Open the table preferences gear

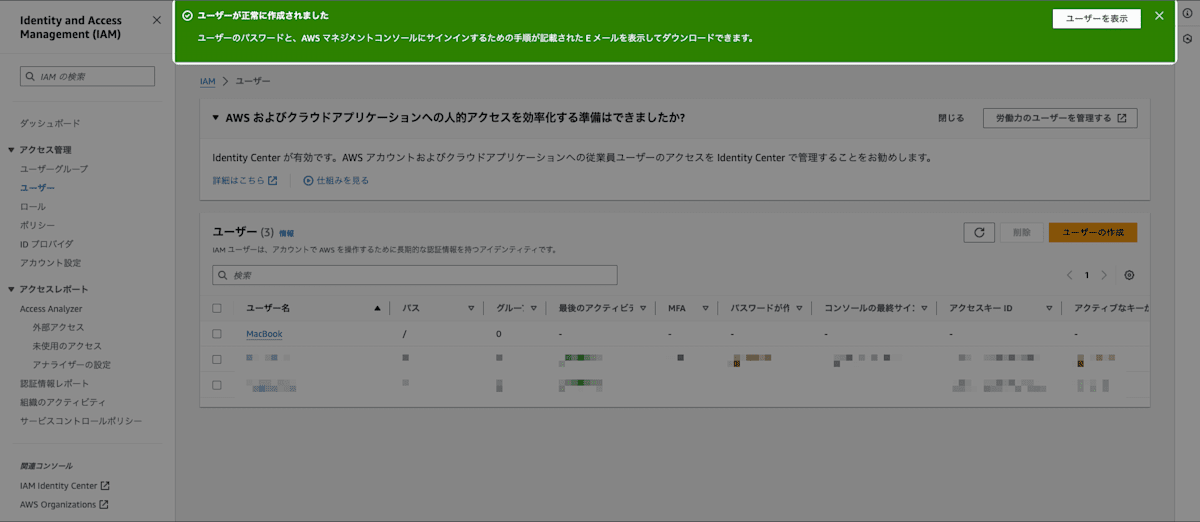(x=1130, y=275)
